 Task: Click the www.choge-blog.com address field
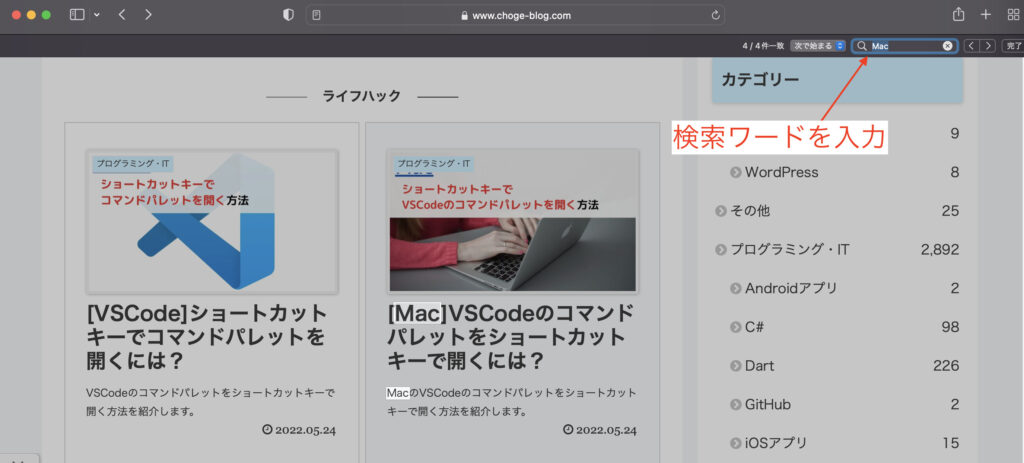[x=515, y=15]
